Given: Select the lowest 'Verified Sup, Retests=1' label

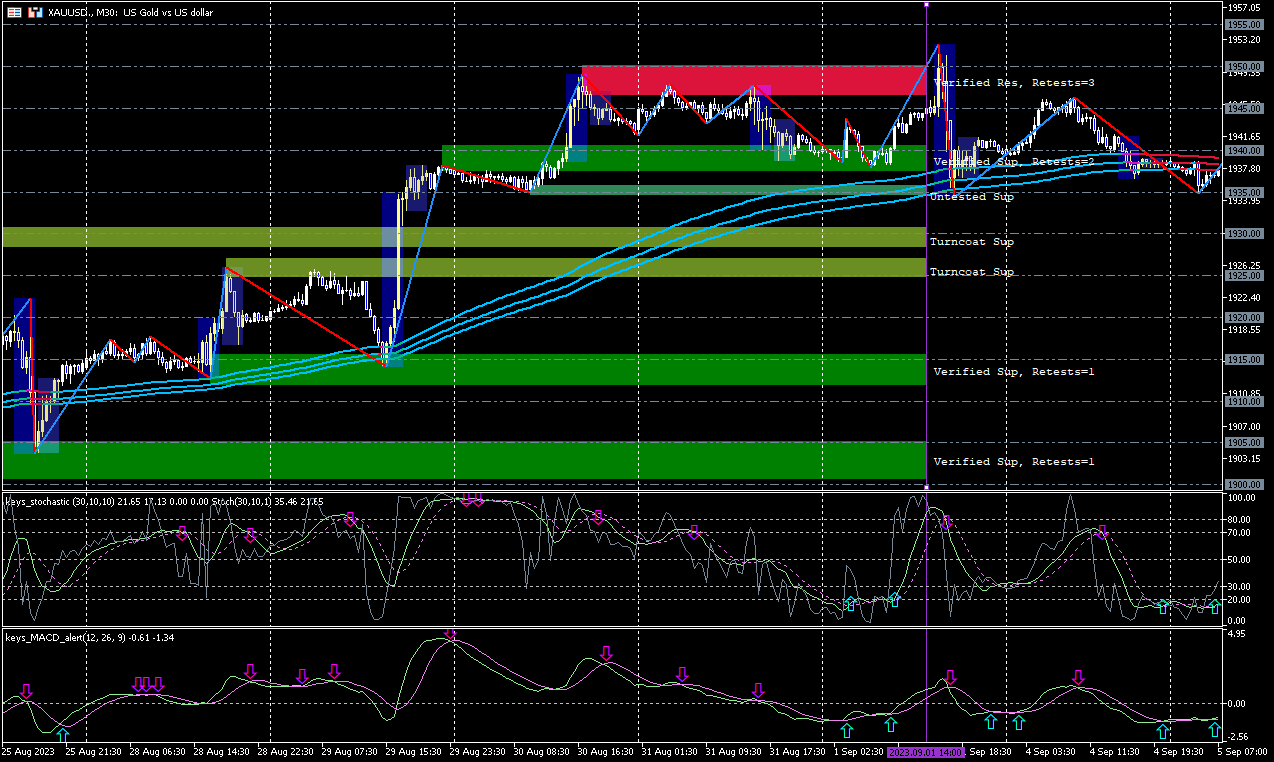Looking at the screenshot, I should [x=1014, y=462].
